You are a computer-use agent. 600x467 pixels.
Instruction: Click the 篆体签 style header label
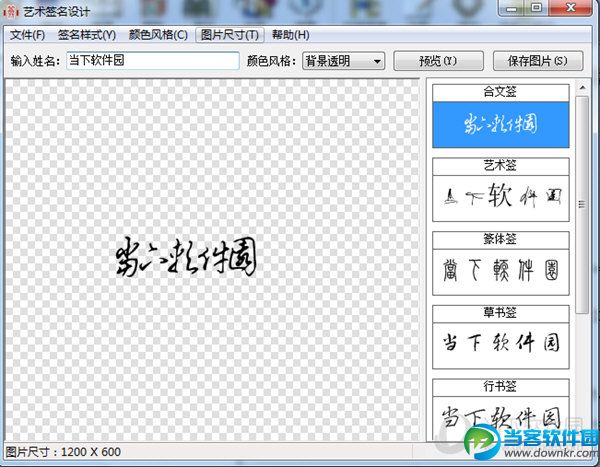[x=501, y=239]
